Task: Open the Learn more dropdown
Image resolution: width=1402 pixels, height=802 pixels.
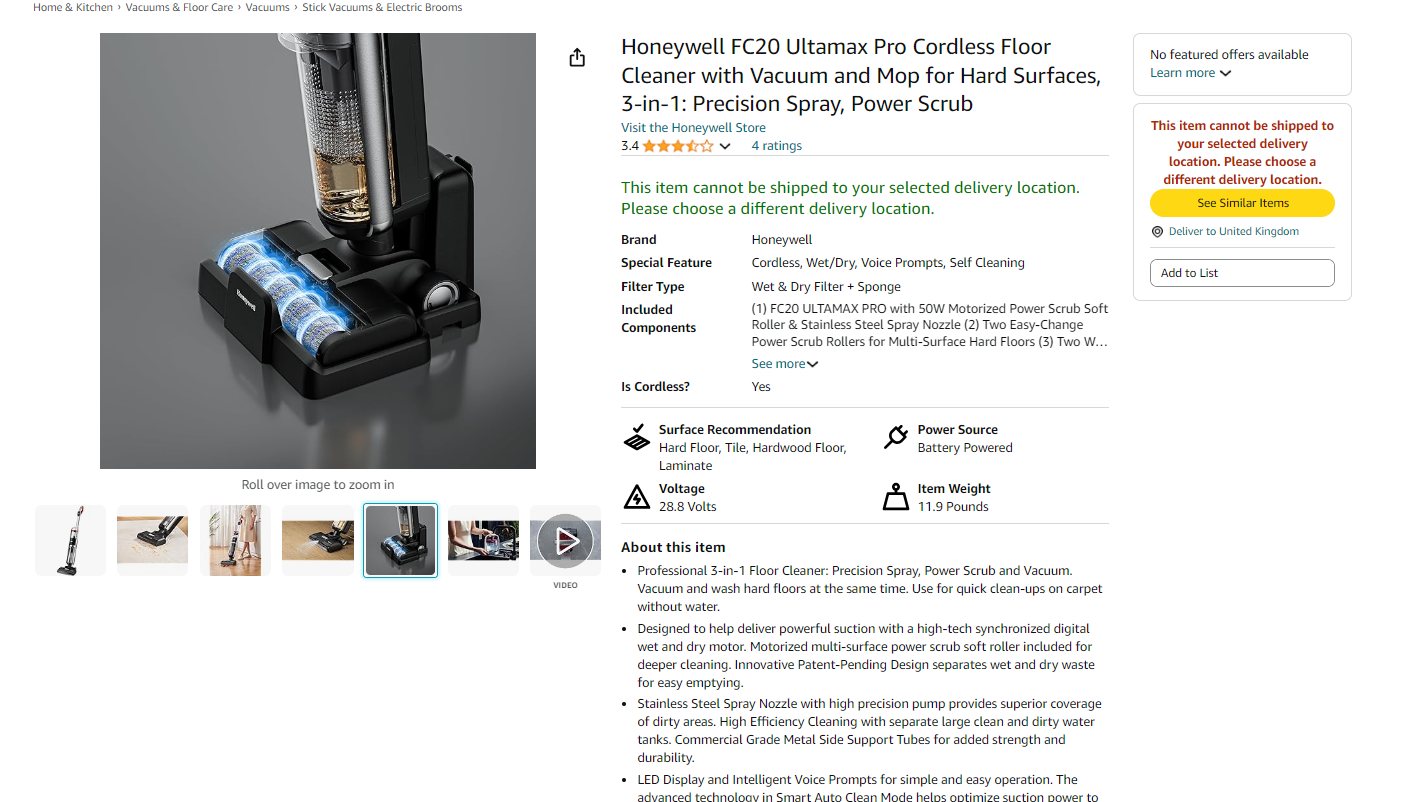Action: pos(1190,73)
